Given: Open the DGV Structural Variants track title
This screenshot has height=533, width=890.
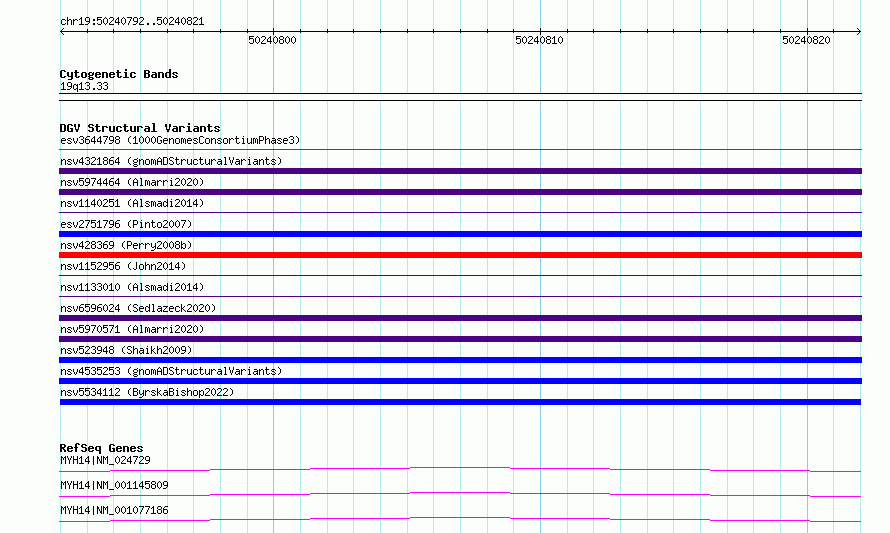Looking at the screenshot, I should [140, 128].
